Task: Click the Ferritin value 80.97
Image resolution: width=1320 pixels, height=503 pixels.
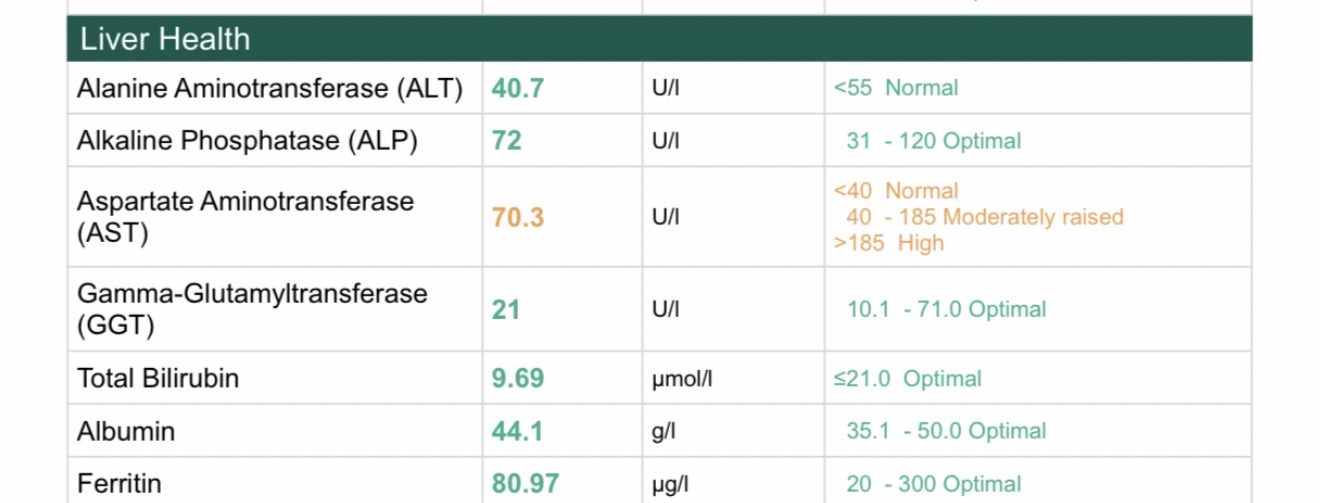Action: point(524,485)
